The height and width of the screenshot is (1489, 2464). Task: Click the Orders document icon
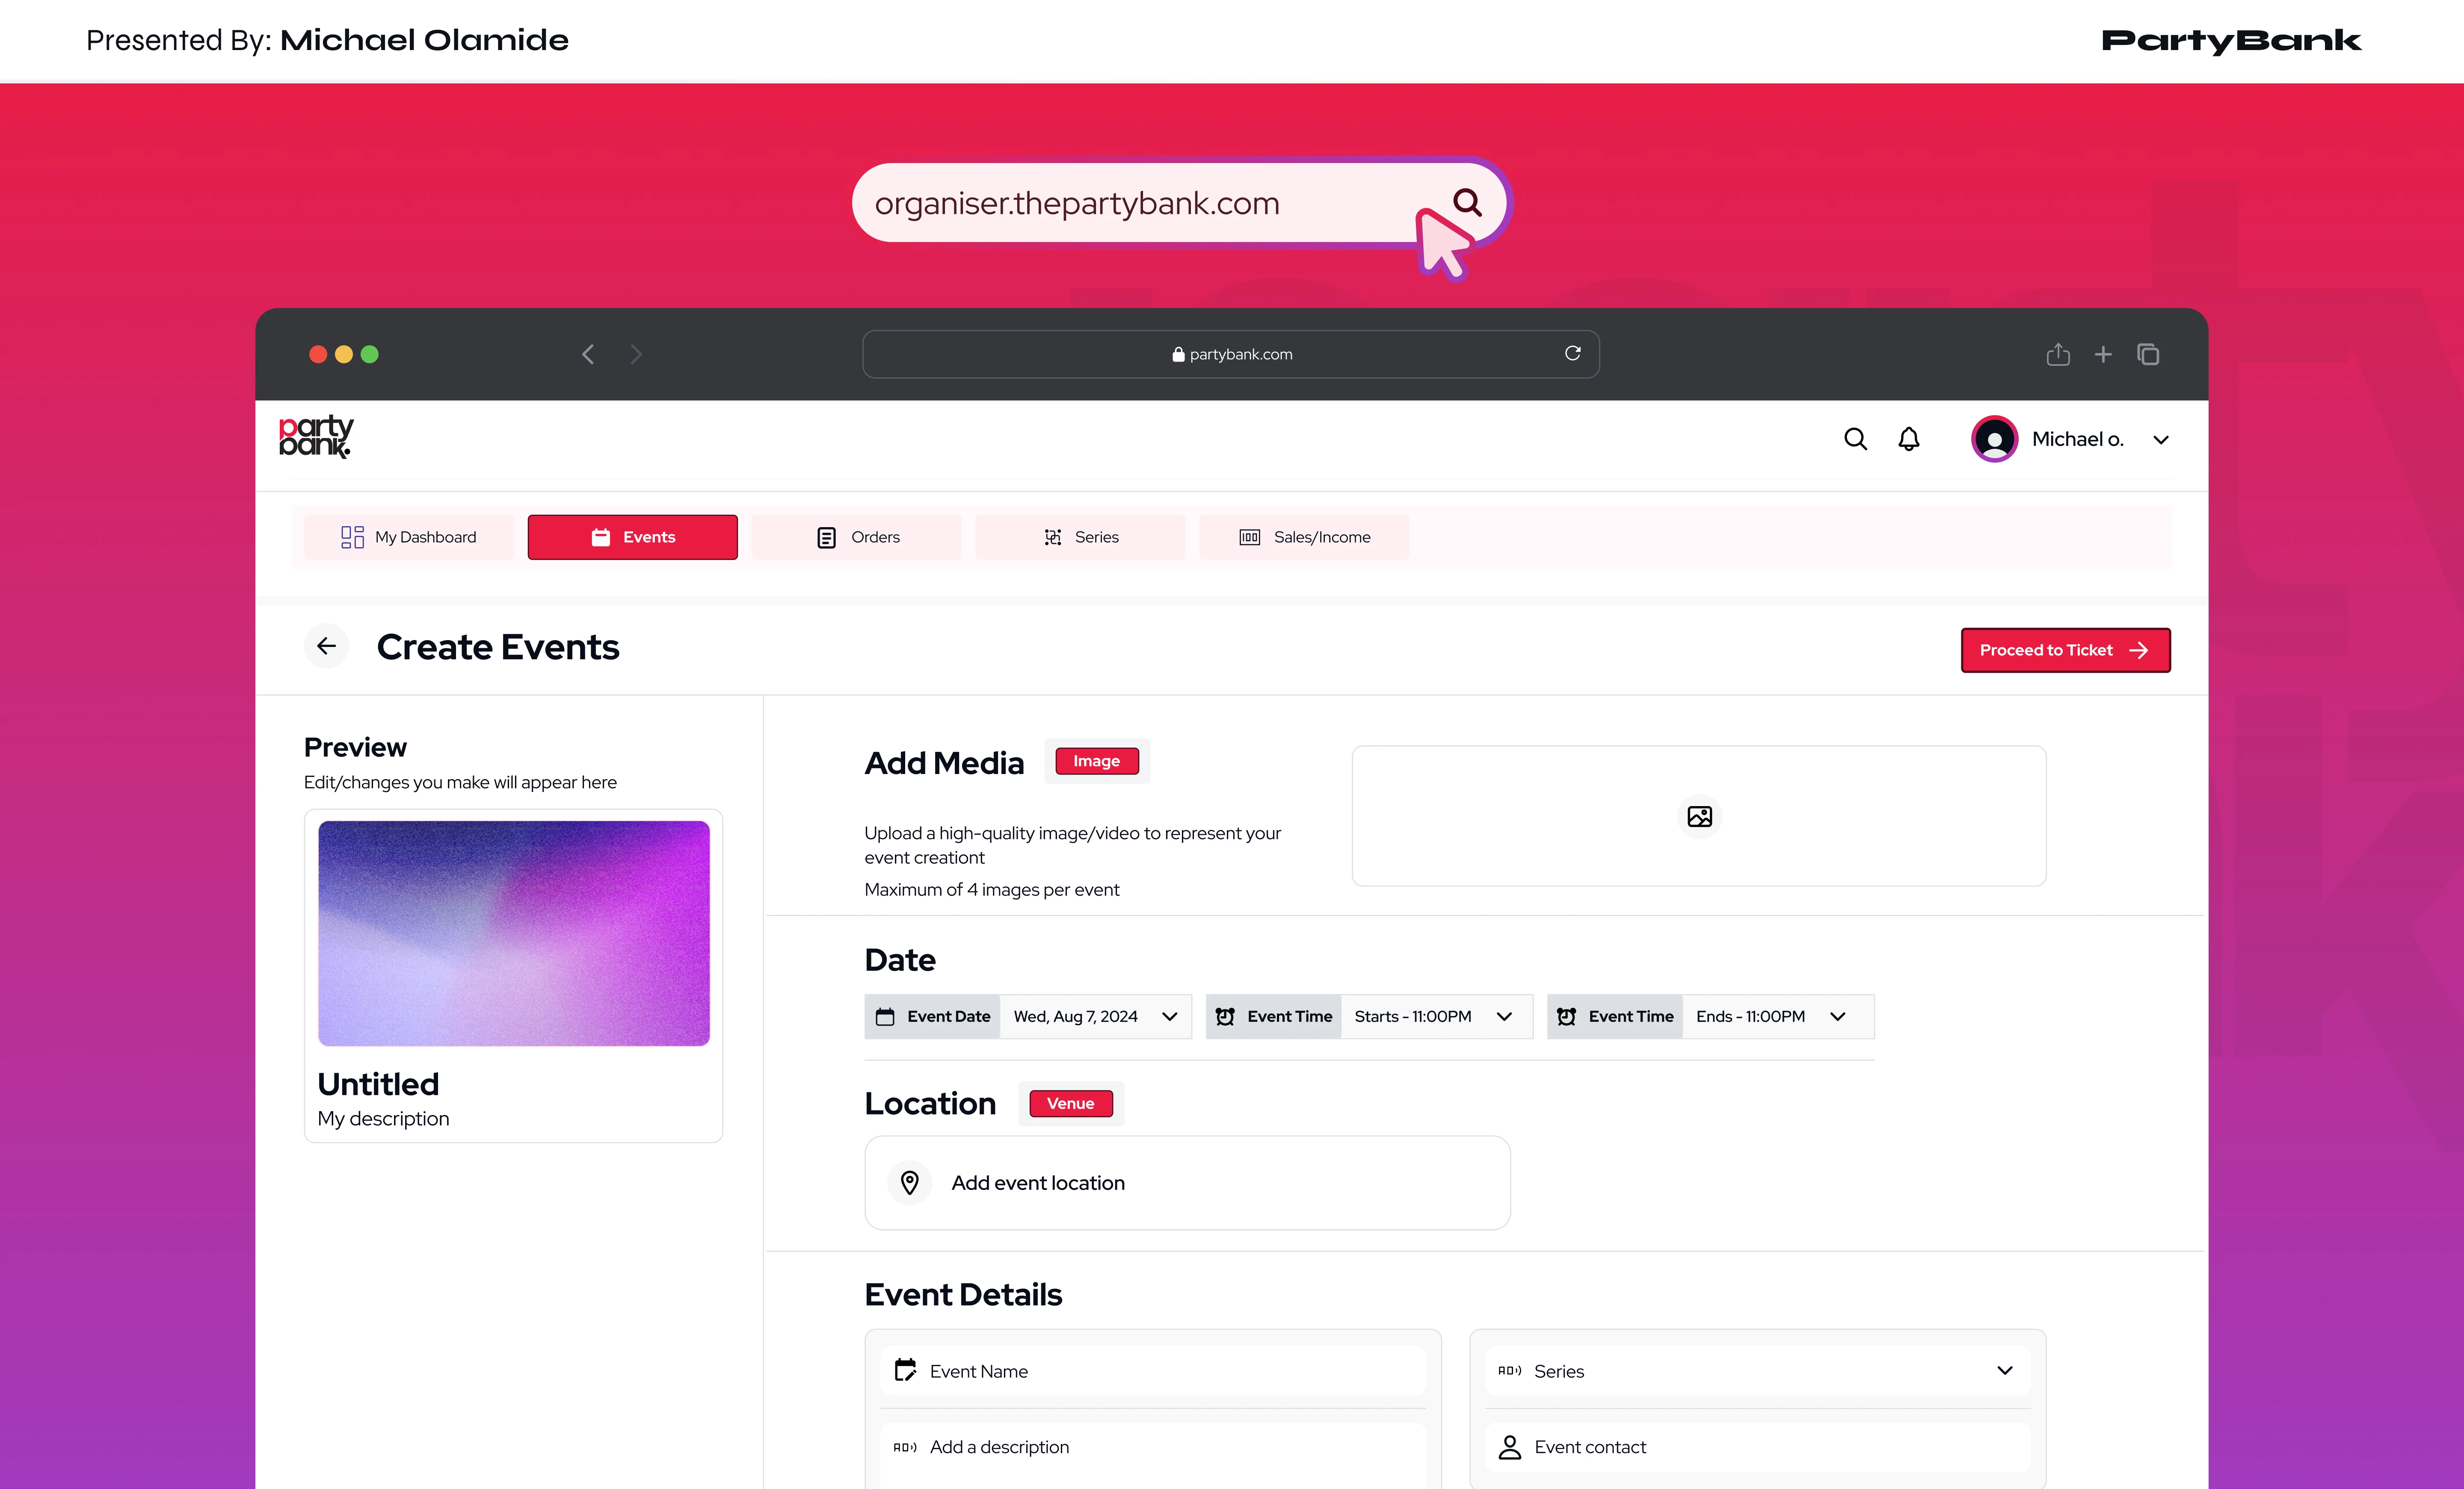tap(826, 538)
